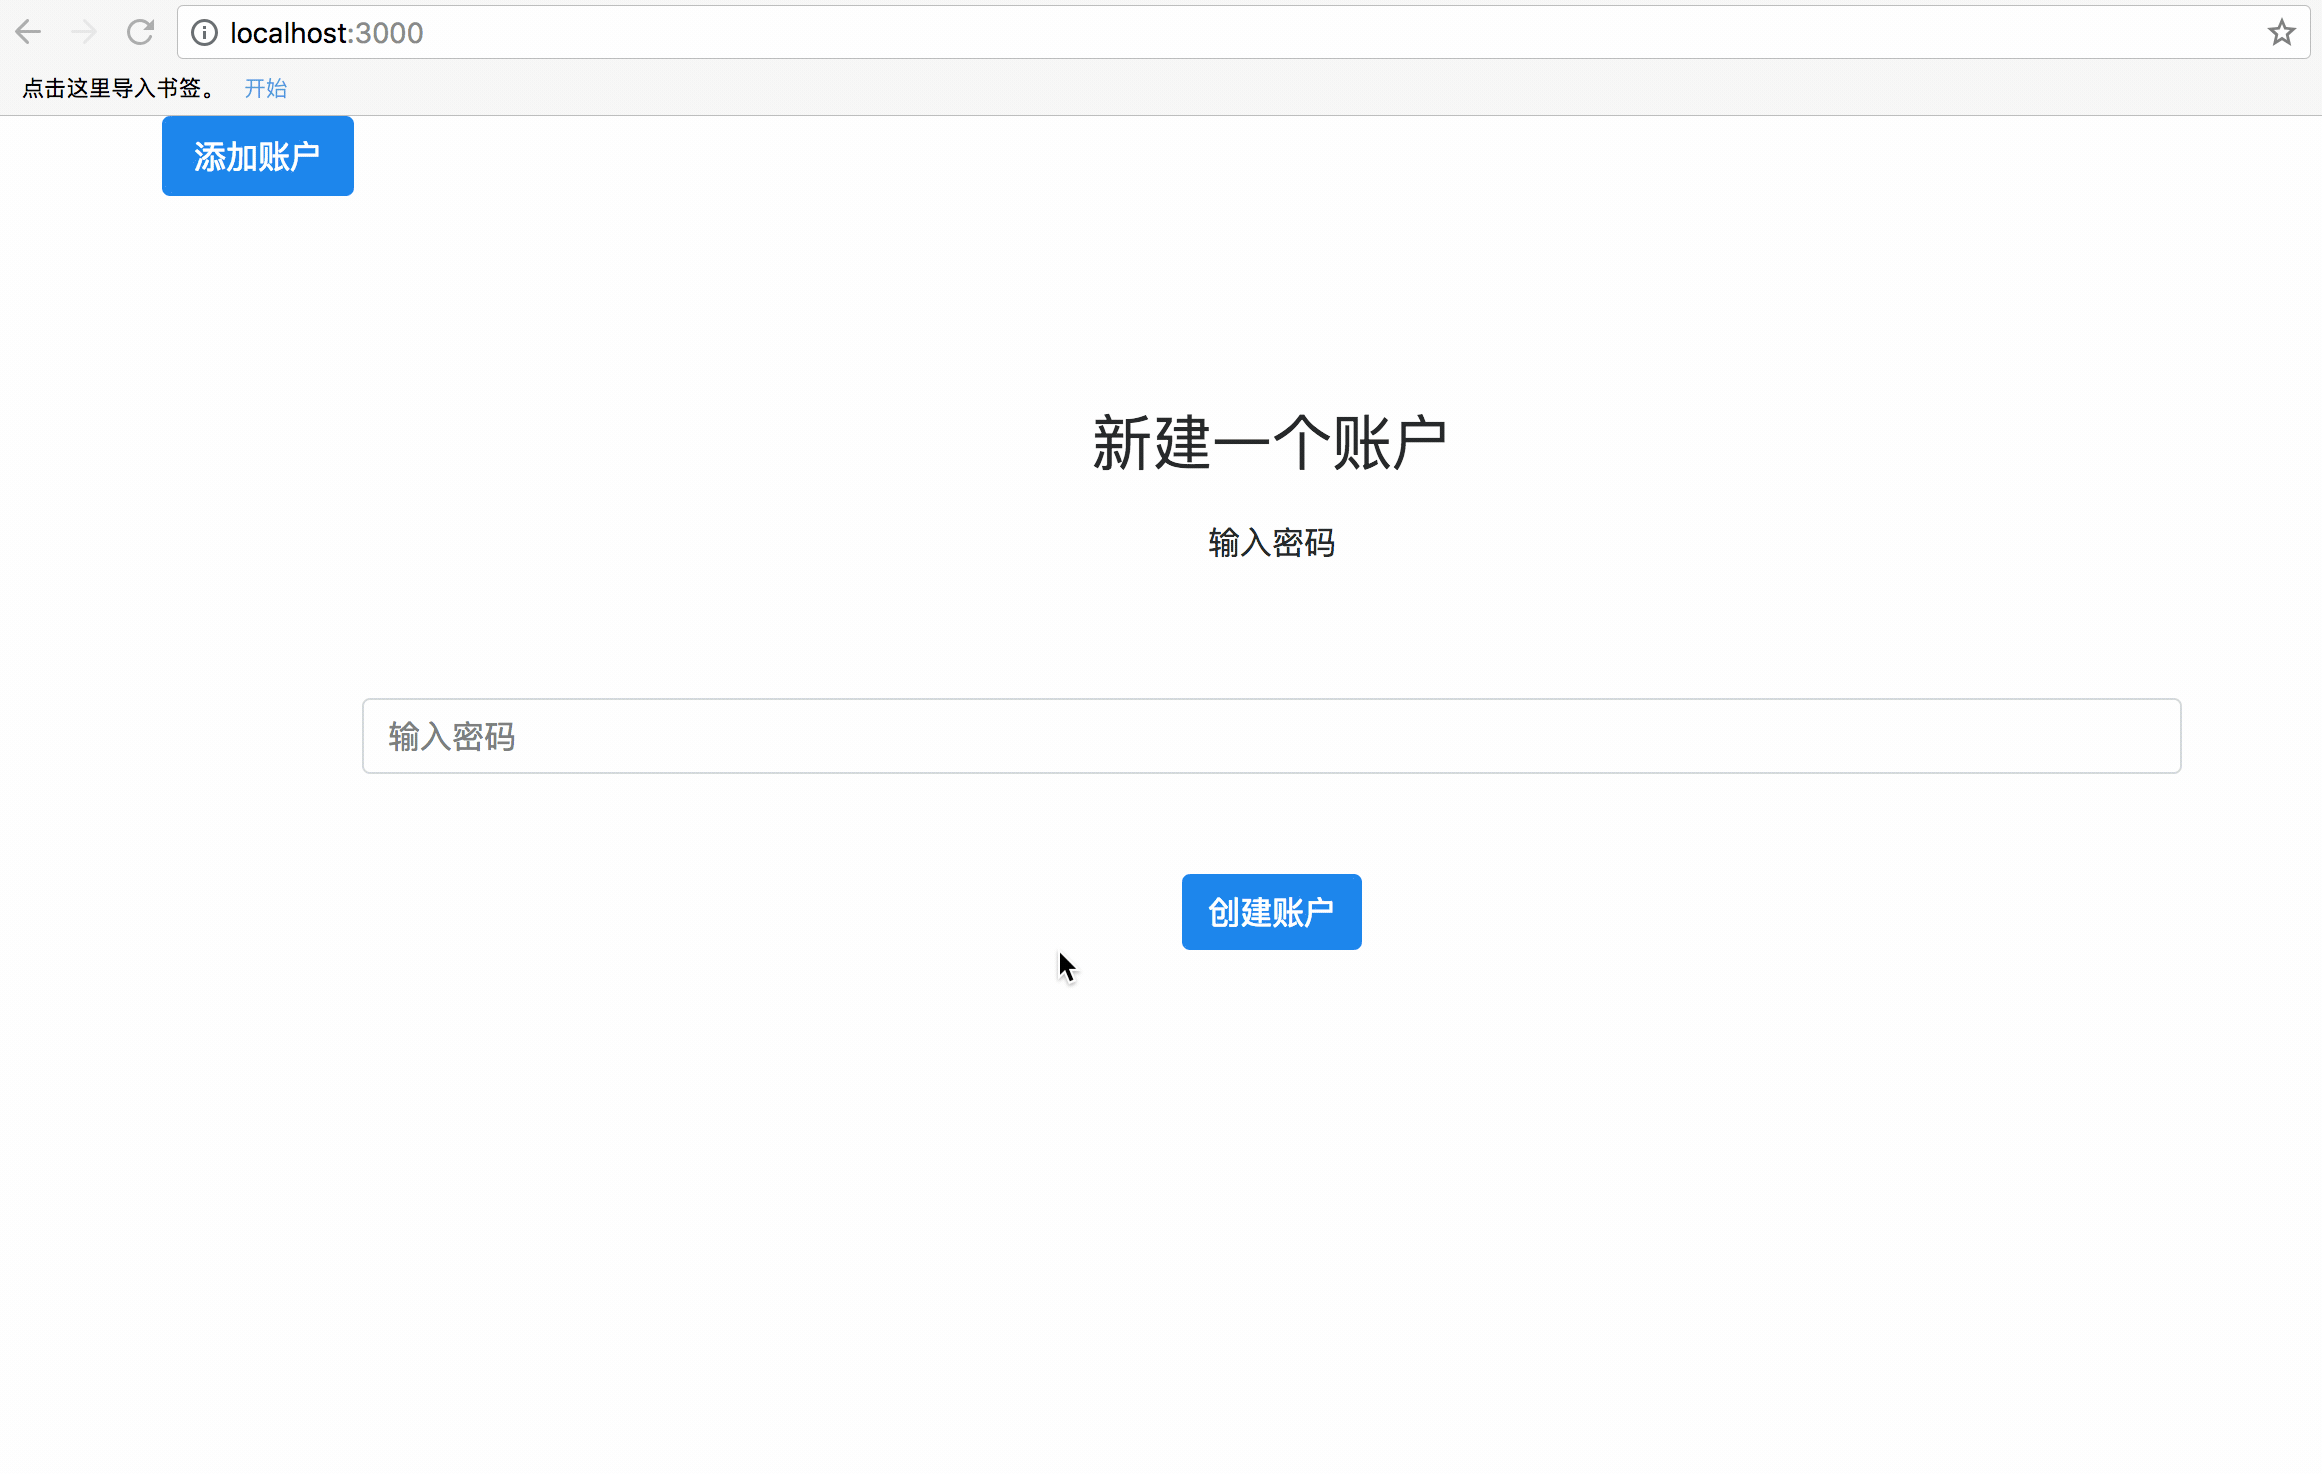
Task: Click the browser back arrow
Action: [x=28, y=33]
